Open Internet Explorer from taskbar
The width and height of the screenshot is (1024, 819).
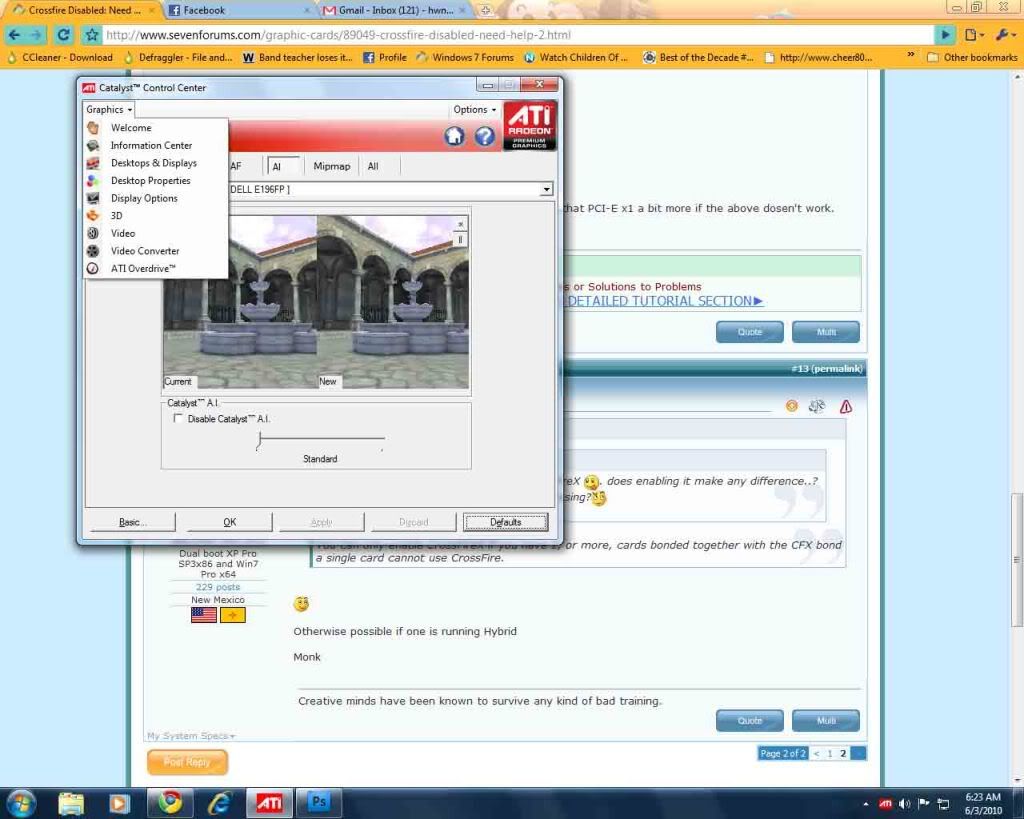[x=219, y=803]
